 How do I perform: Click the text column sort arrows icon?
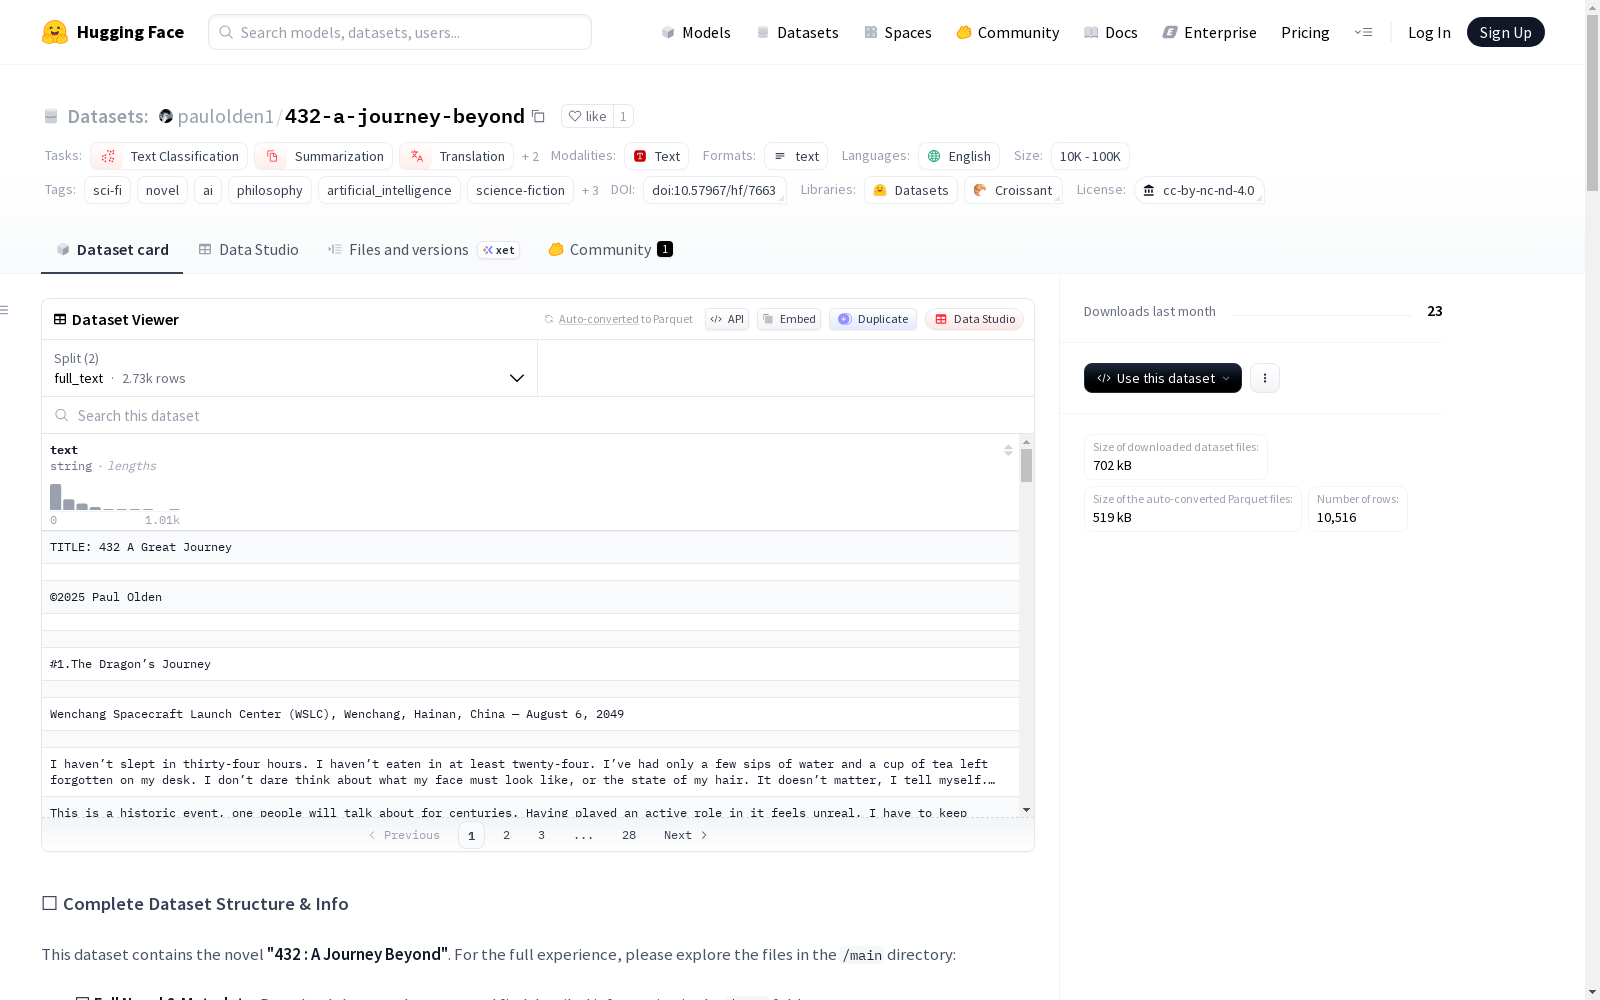(x=1008, y=450)
